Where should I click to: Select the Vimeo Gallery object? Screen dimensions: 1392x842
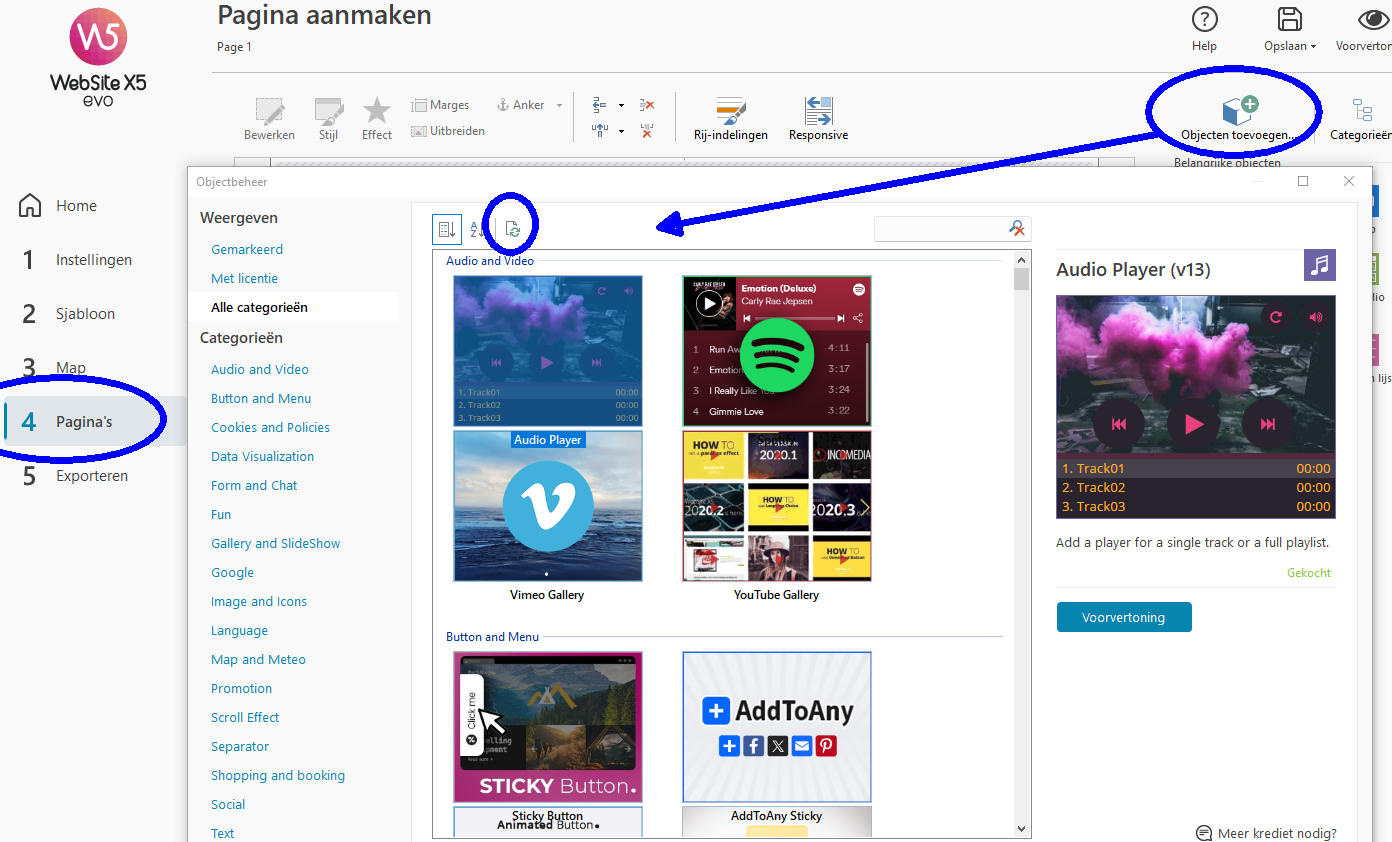548,506
